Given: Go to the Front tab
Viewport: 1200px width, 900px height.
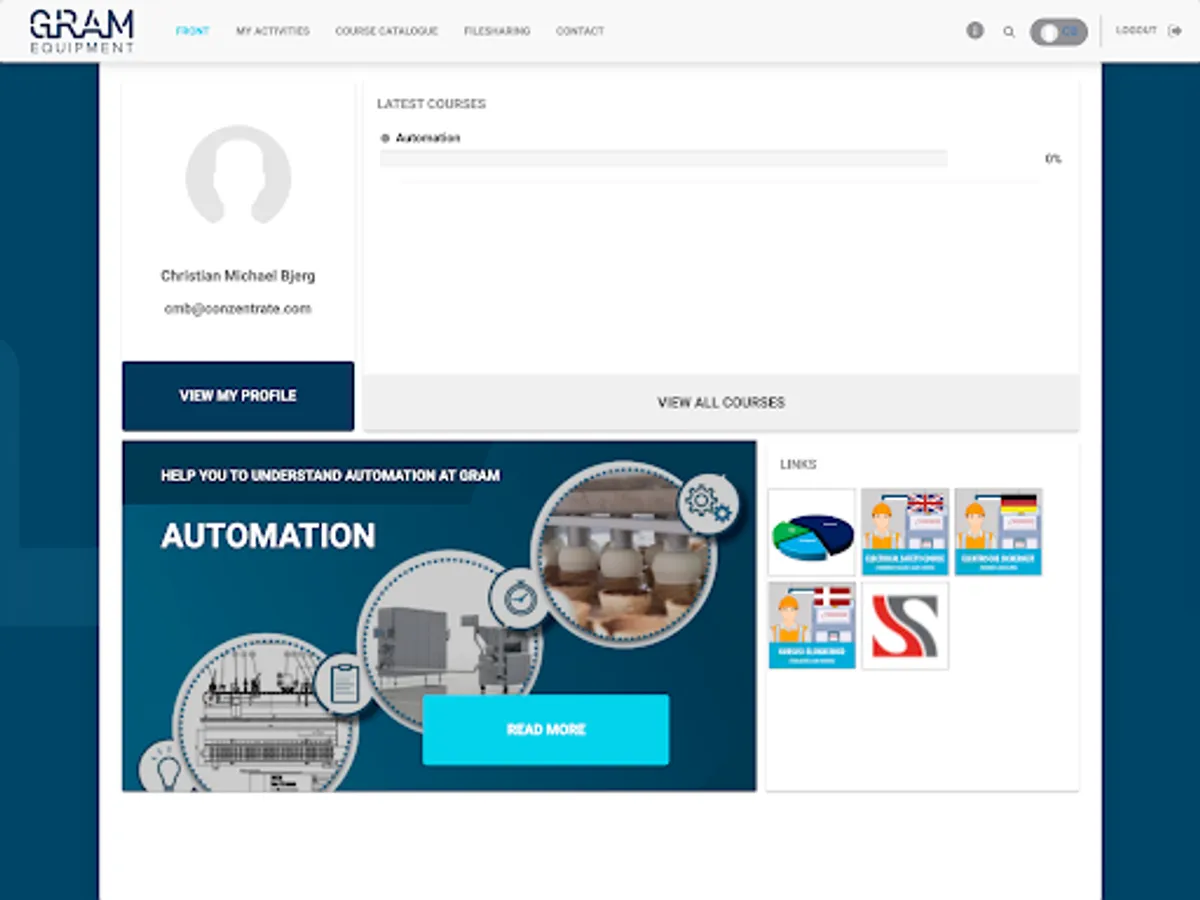Looking at the screenshot, I should pos(192,31).
